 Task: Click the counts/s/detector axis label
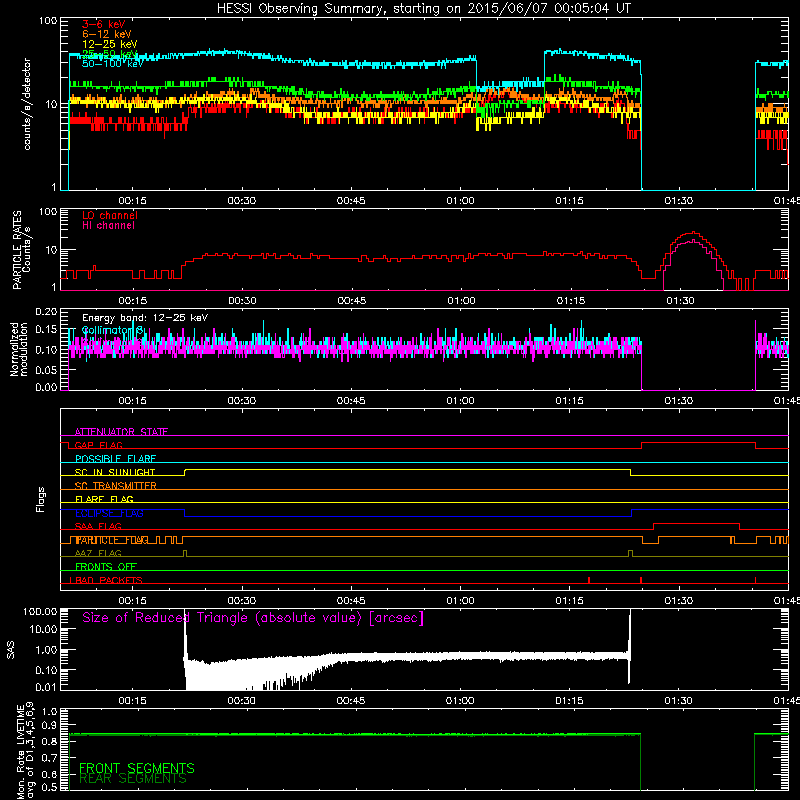pos(27,104)
